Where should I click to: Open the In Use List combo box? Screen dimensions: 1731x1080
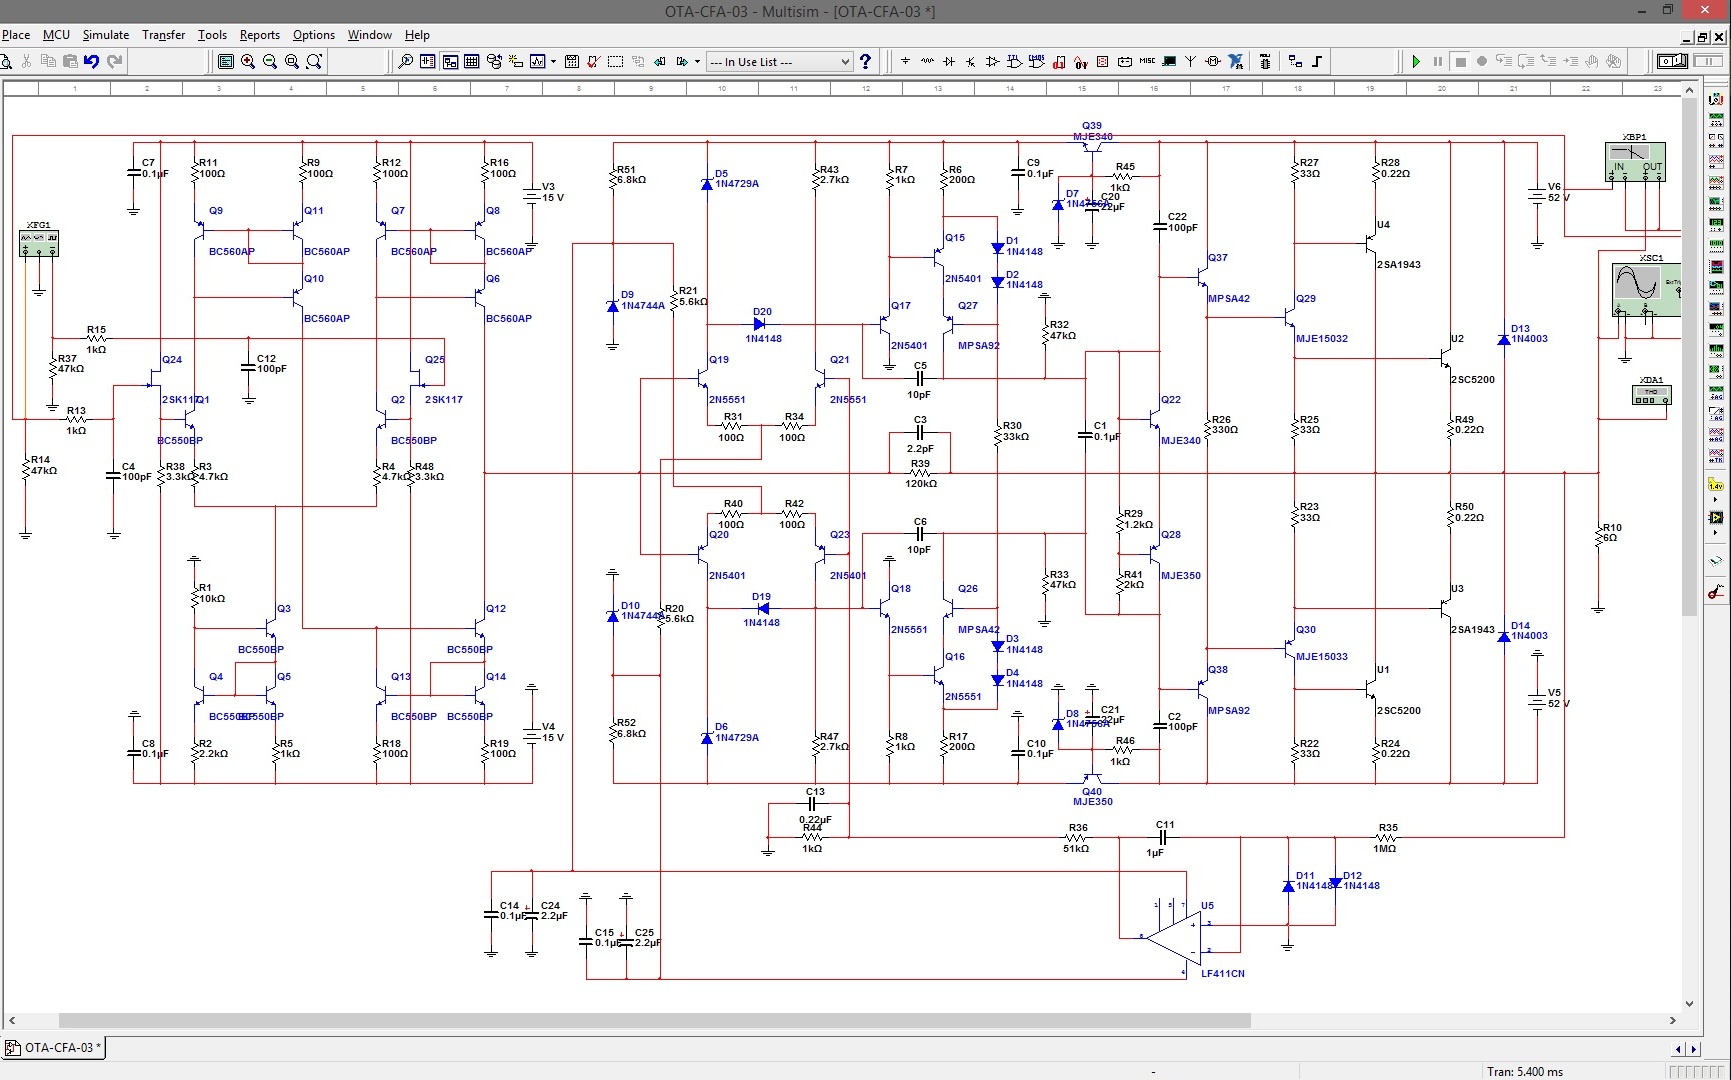coord(779,62)
